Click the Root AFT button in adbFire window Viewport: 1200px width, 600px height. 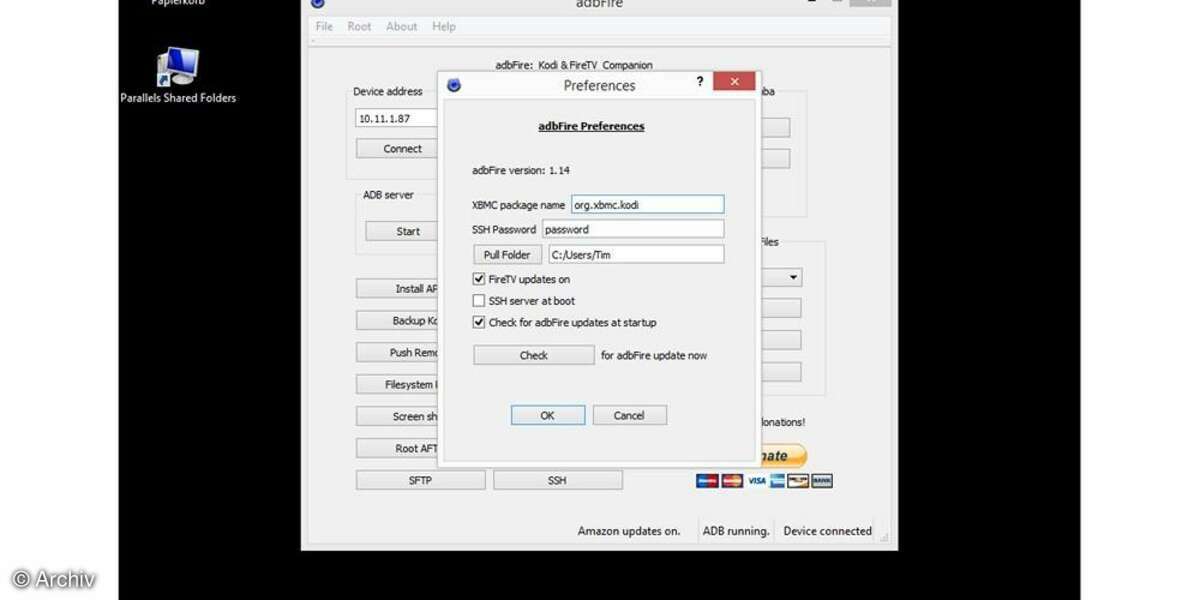pos(397,448)
